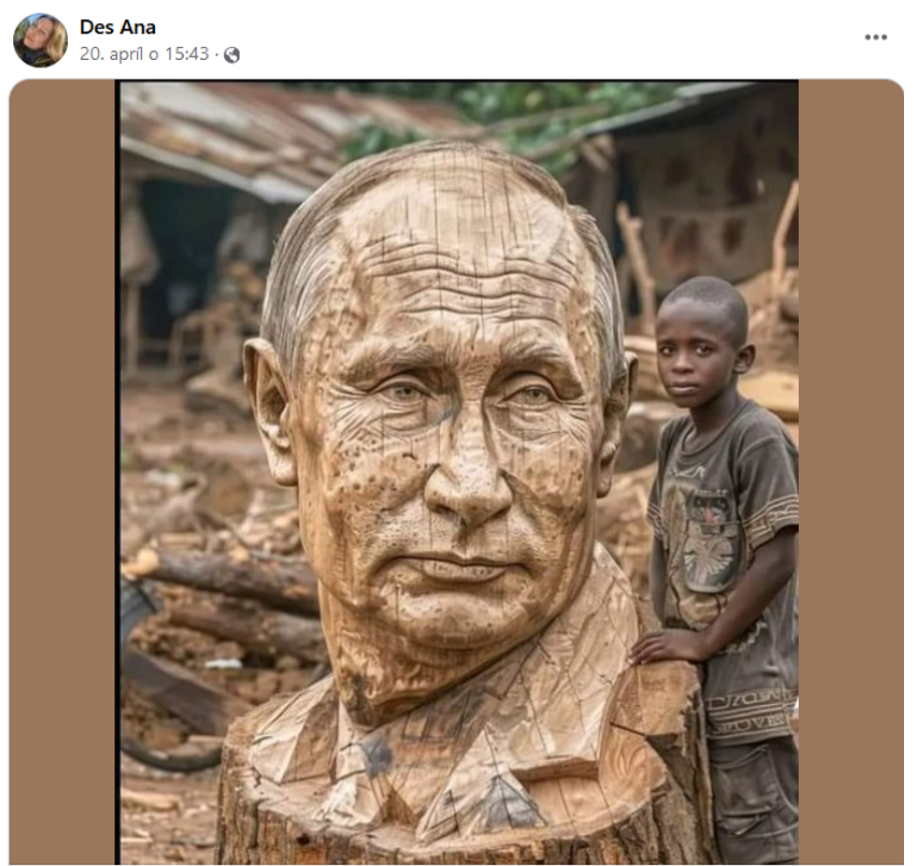The image size is (914, 866).
Task: Open the posted photo in viewer
Action: pos(458,472)
